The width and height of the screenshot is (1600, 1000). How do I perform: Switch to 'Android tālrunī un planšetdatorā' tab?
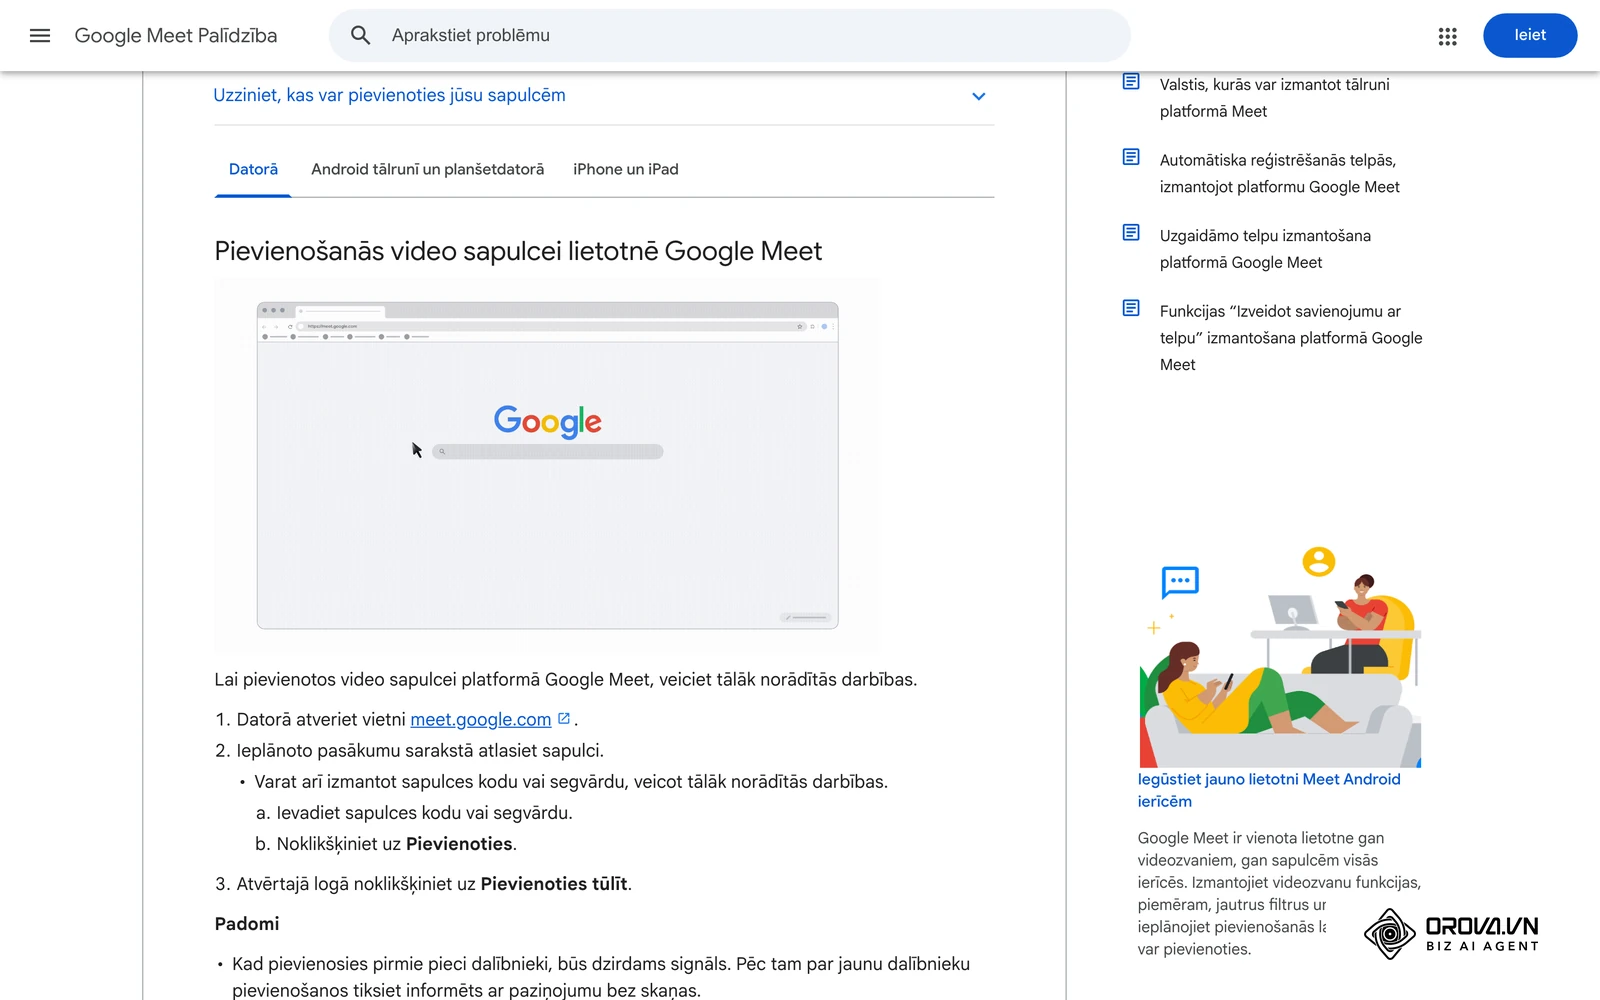[428, 169]
